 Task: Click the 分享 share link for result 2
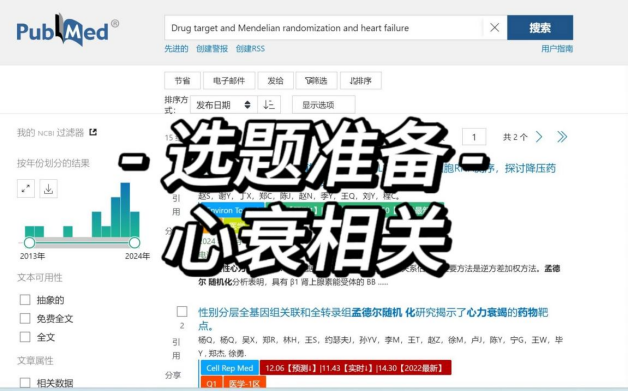click(173, 375)
